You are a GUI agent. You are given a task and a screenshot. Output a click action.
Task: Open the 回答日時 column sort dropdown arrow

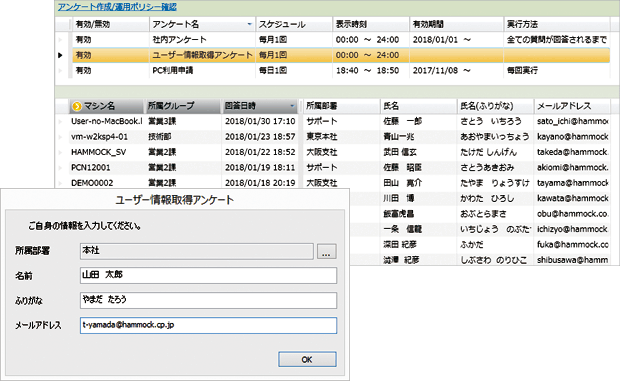tap(292, 106)
